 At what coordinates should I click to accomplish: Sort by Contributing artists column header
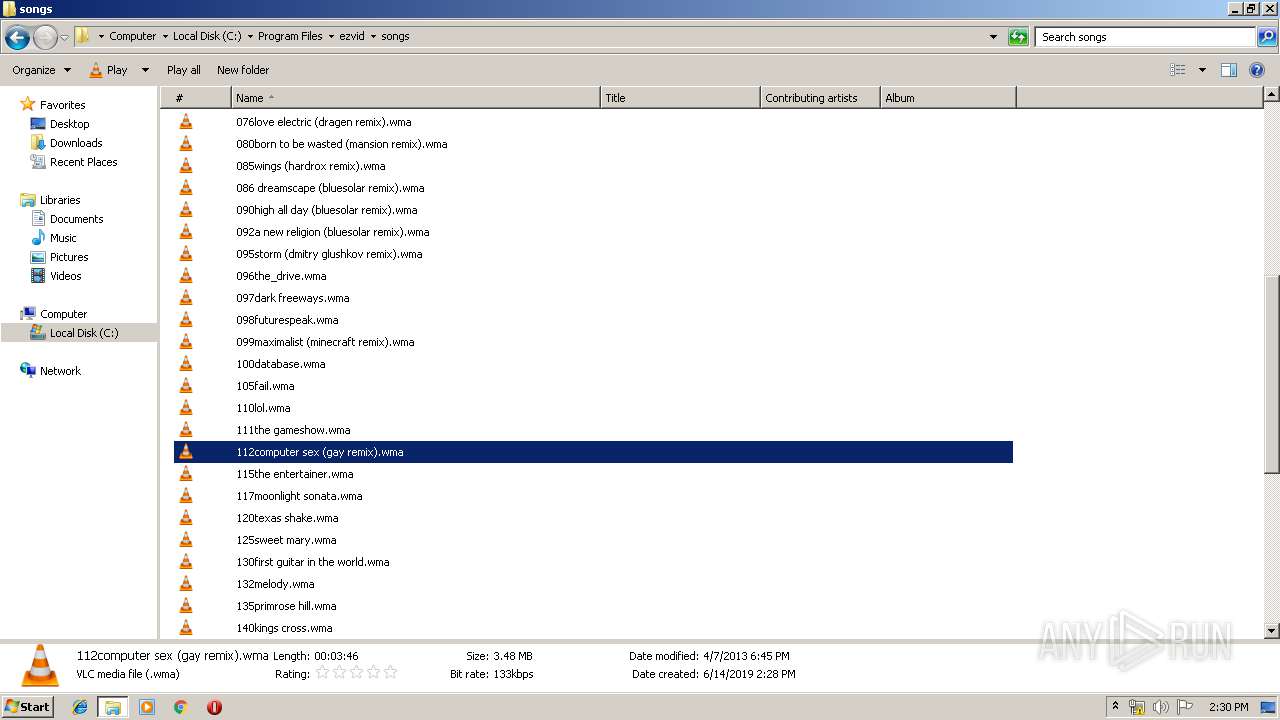coord(820,98)
